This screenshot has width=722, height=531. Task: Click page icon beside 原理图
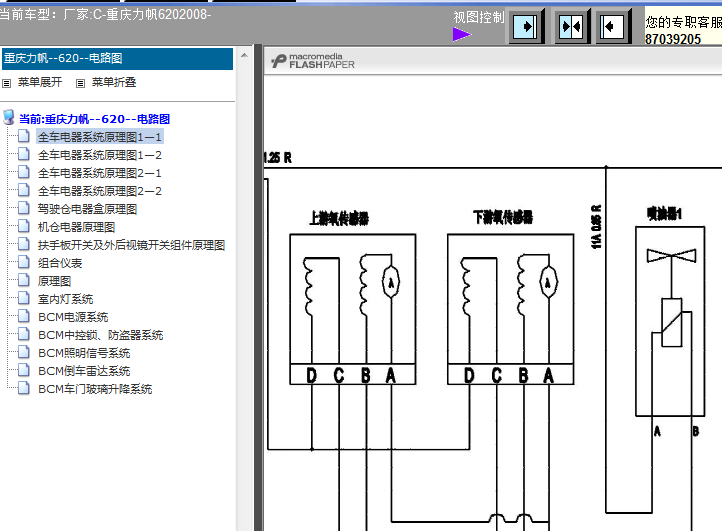24,280
